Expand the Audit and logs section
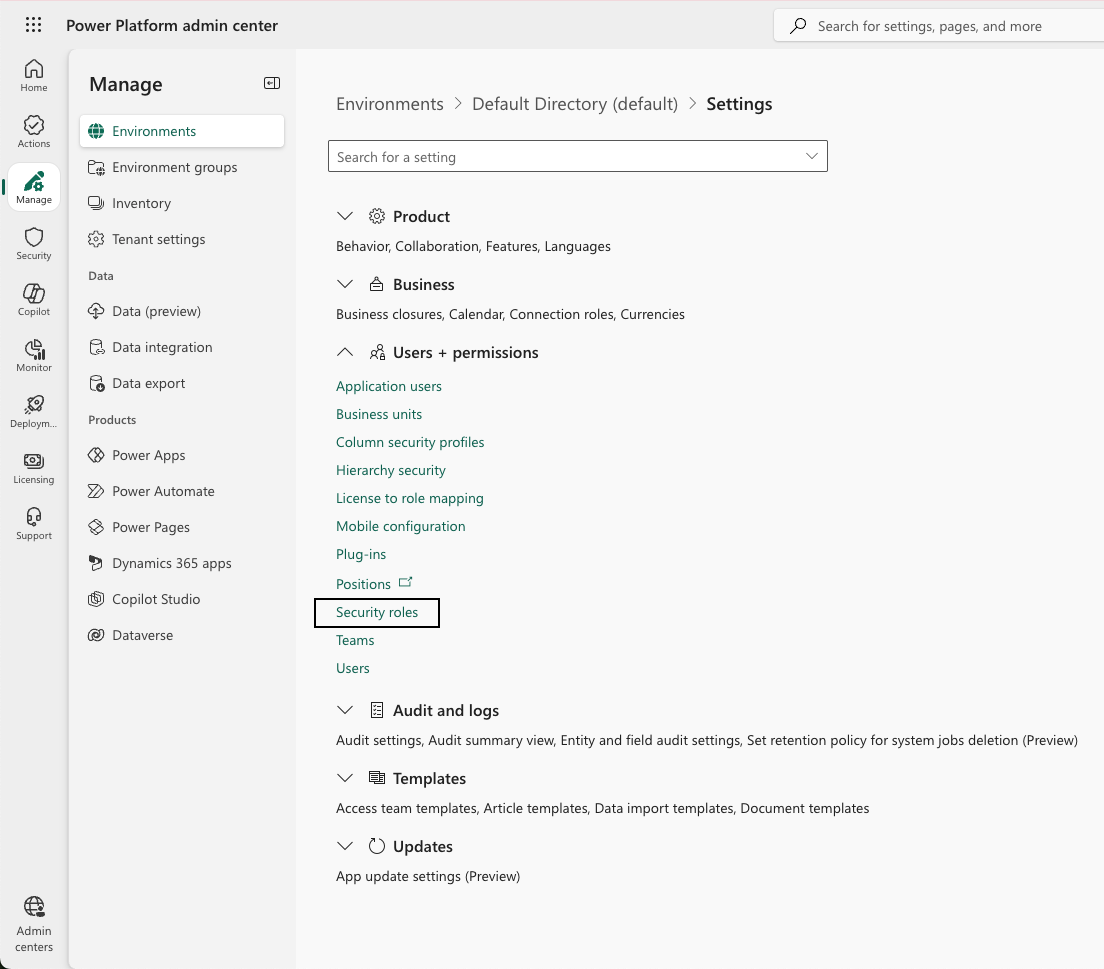 (x=345, y=710)
